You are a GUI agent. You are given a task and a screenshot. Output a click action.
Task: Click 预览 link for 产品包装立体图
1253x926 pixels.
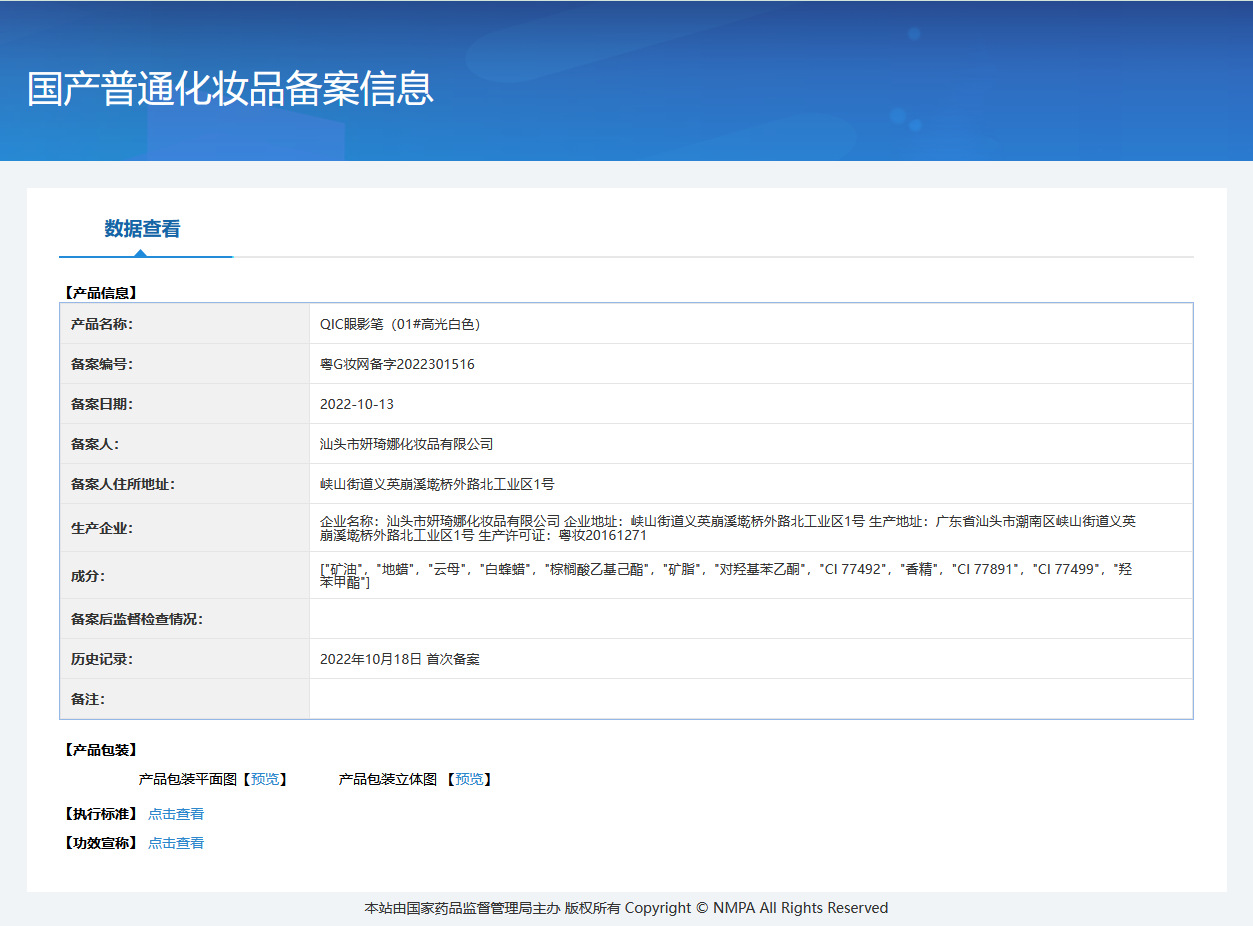[469, 779]
